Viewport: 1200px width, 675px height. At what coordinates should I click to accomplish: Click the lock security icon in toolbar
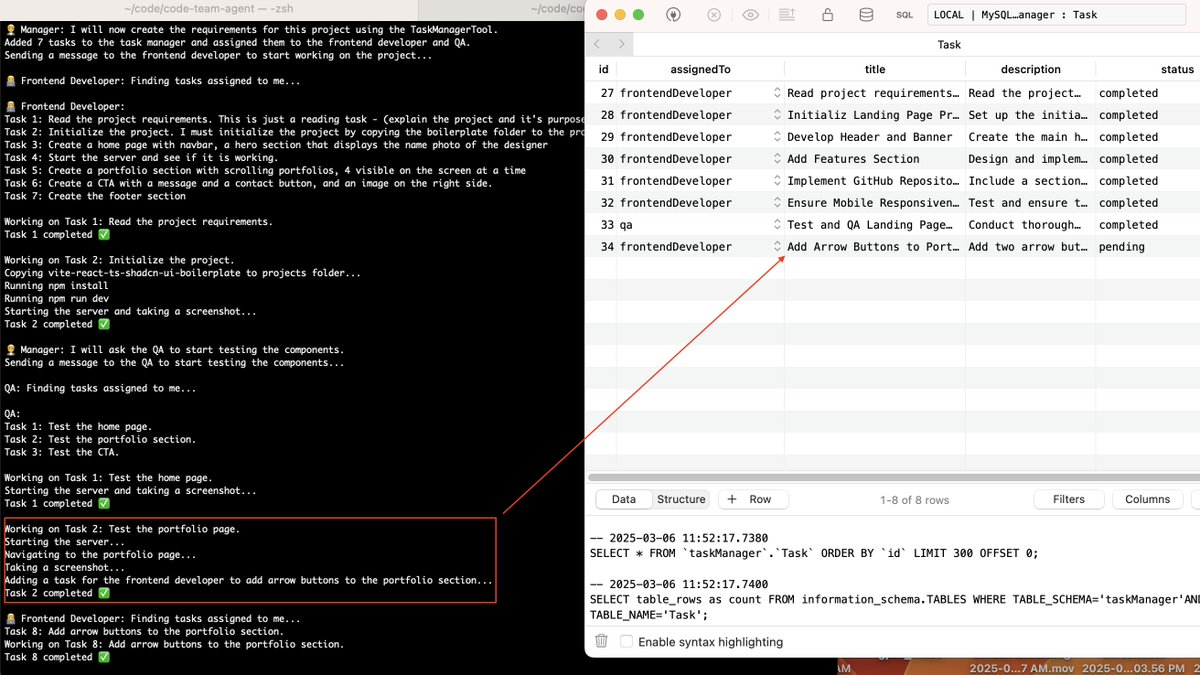click(827, 14)
